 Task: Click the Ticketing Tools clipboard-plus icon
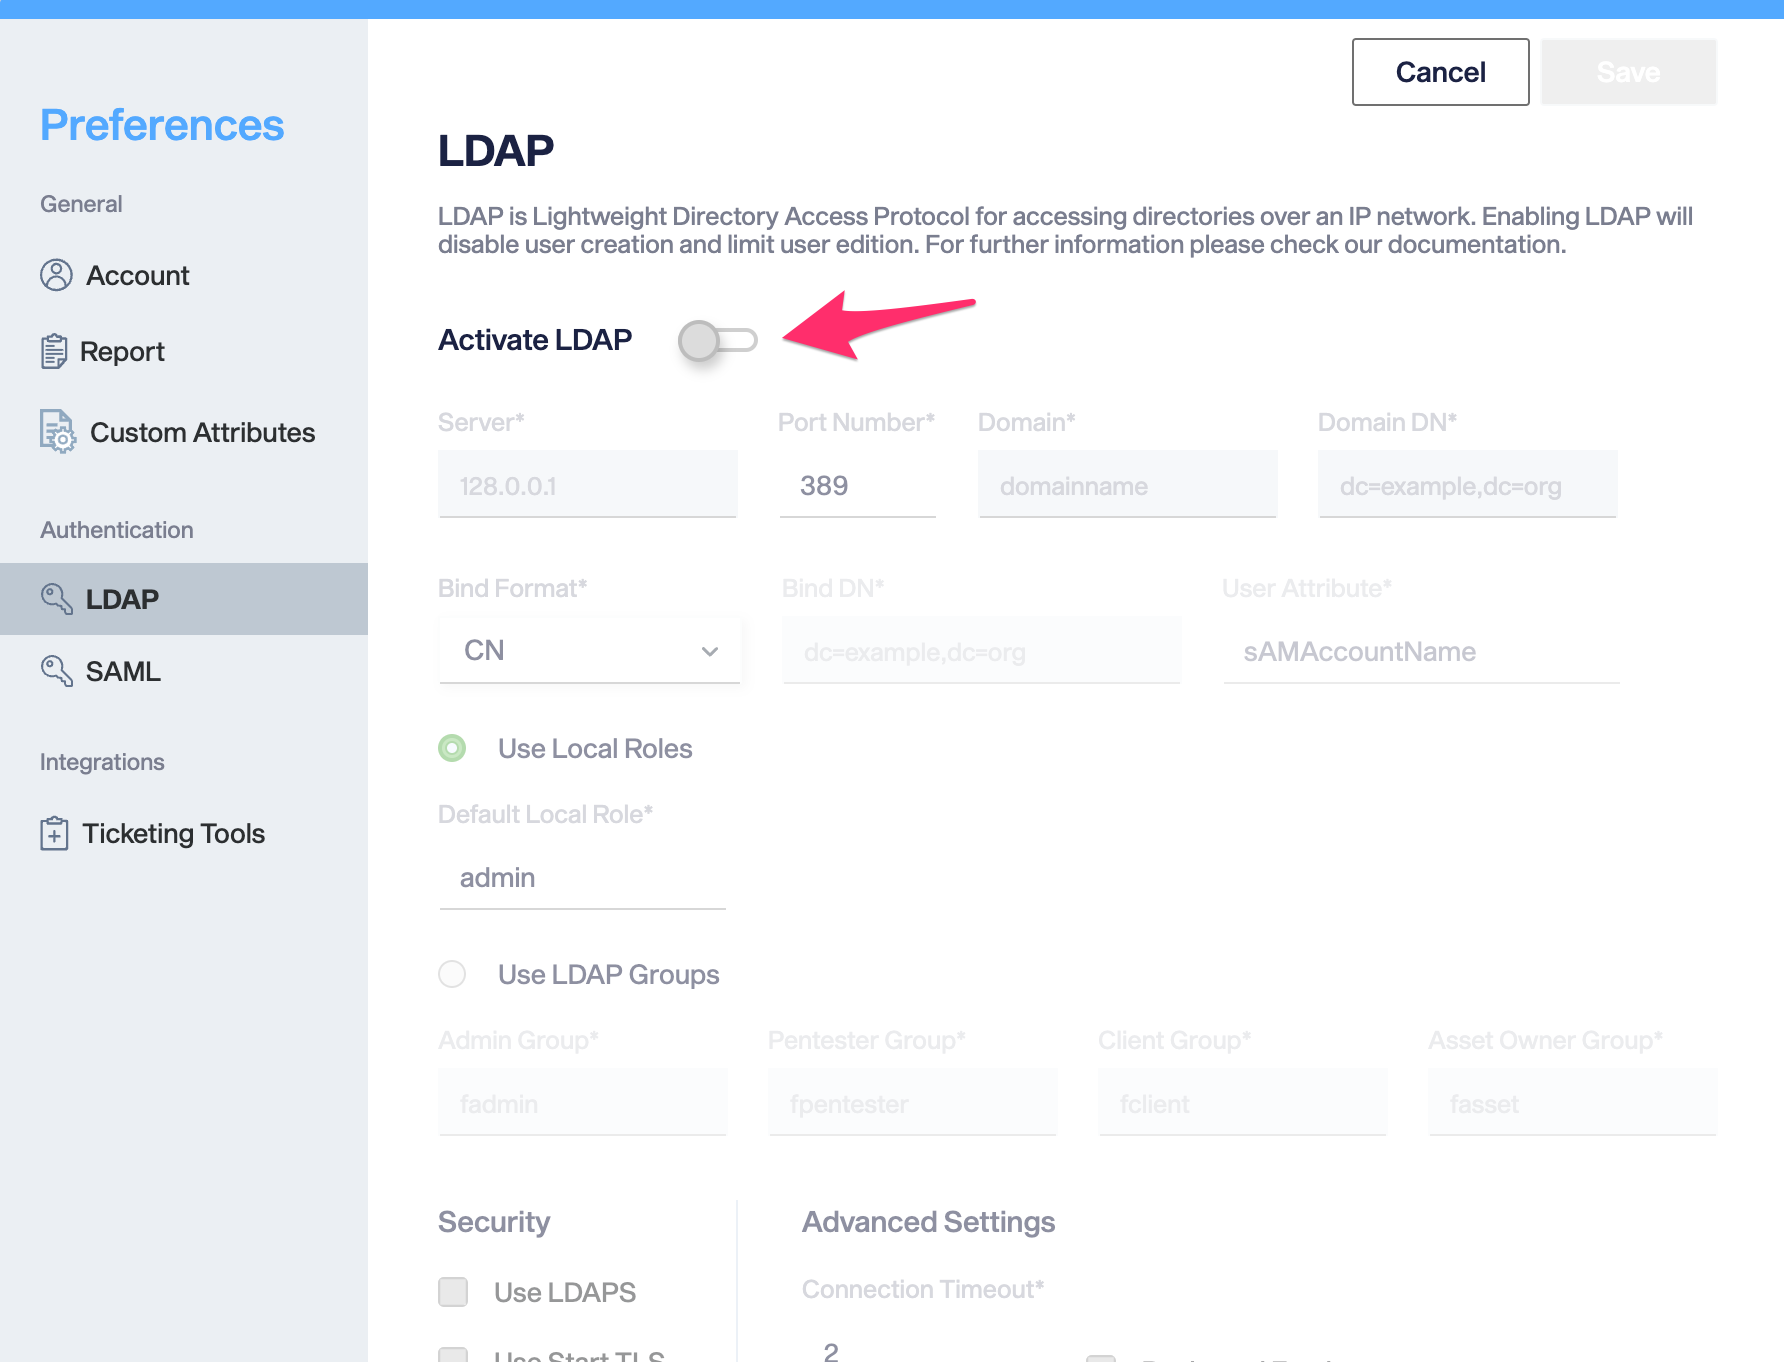click(54, 833)
